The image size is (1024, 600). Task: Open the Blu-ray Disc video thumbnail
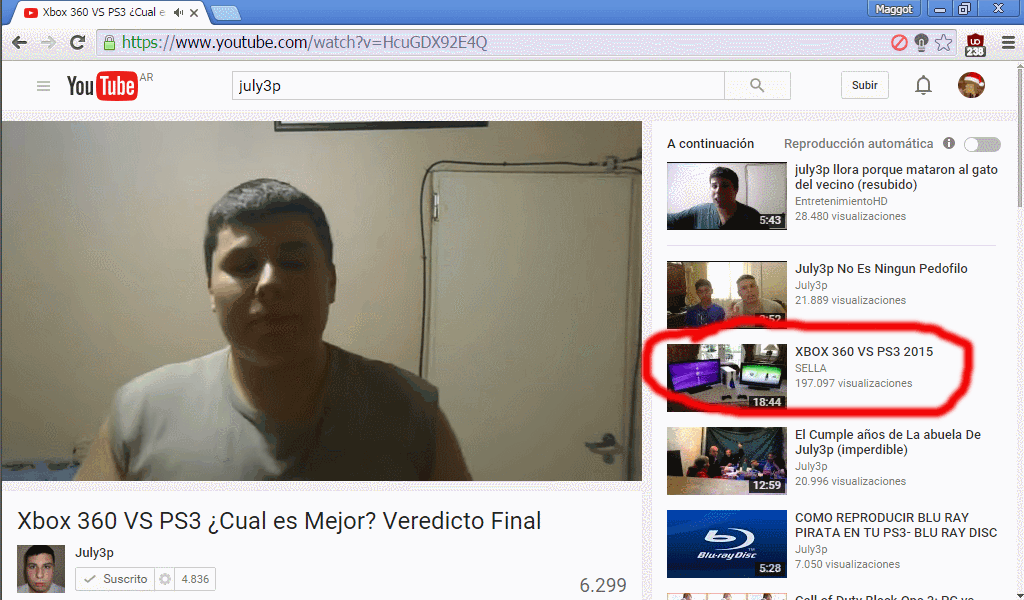click(726, 544)
